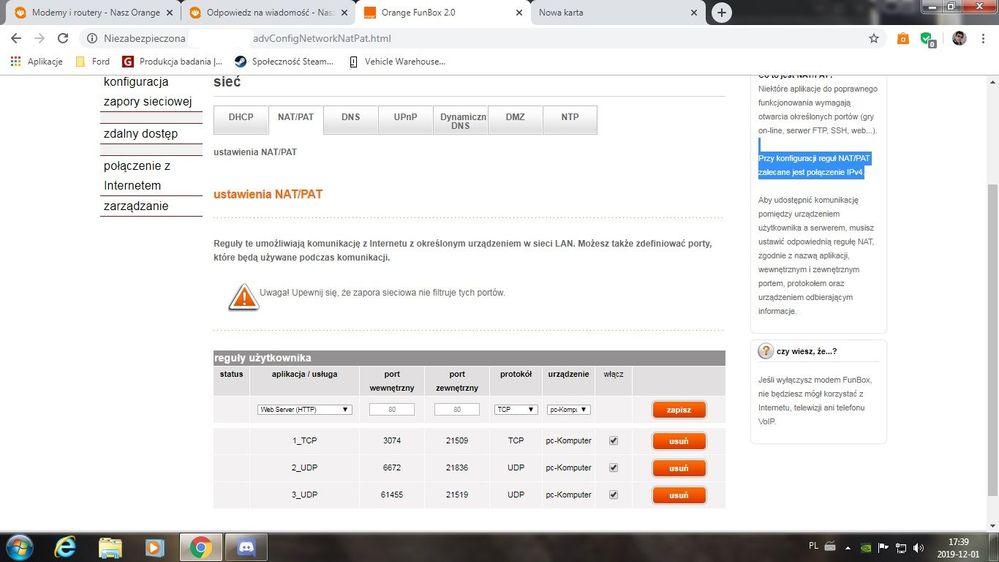Image resolution: width=999 pixels, height=562 pixels.
Task: Select the DMZ tab
Action: [x=515, y=118]
